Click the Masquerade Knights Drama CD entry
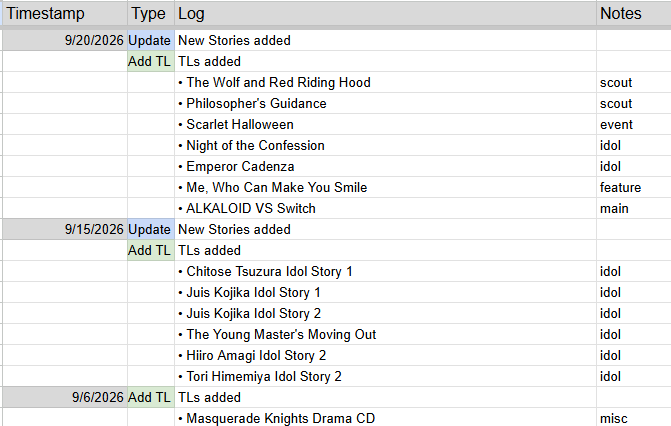 385,417
